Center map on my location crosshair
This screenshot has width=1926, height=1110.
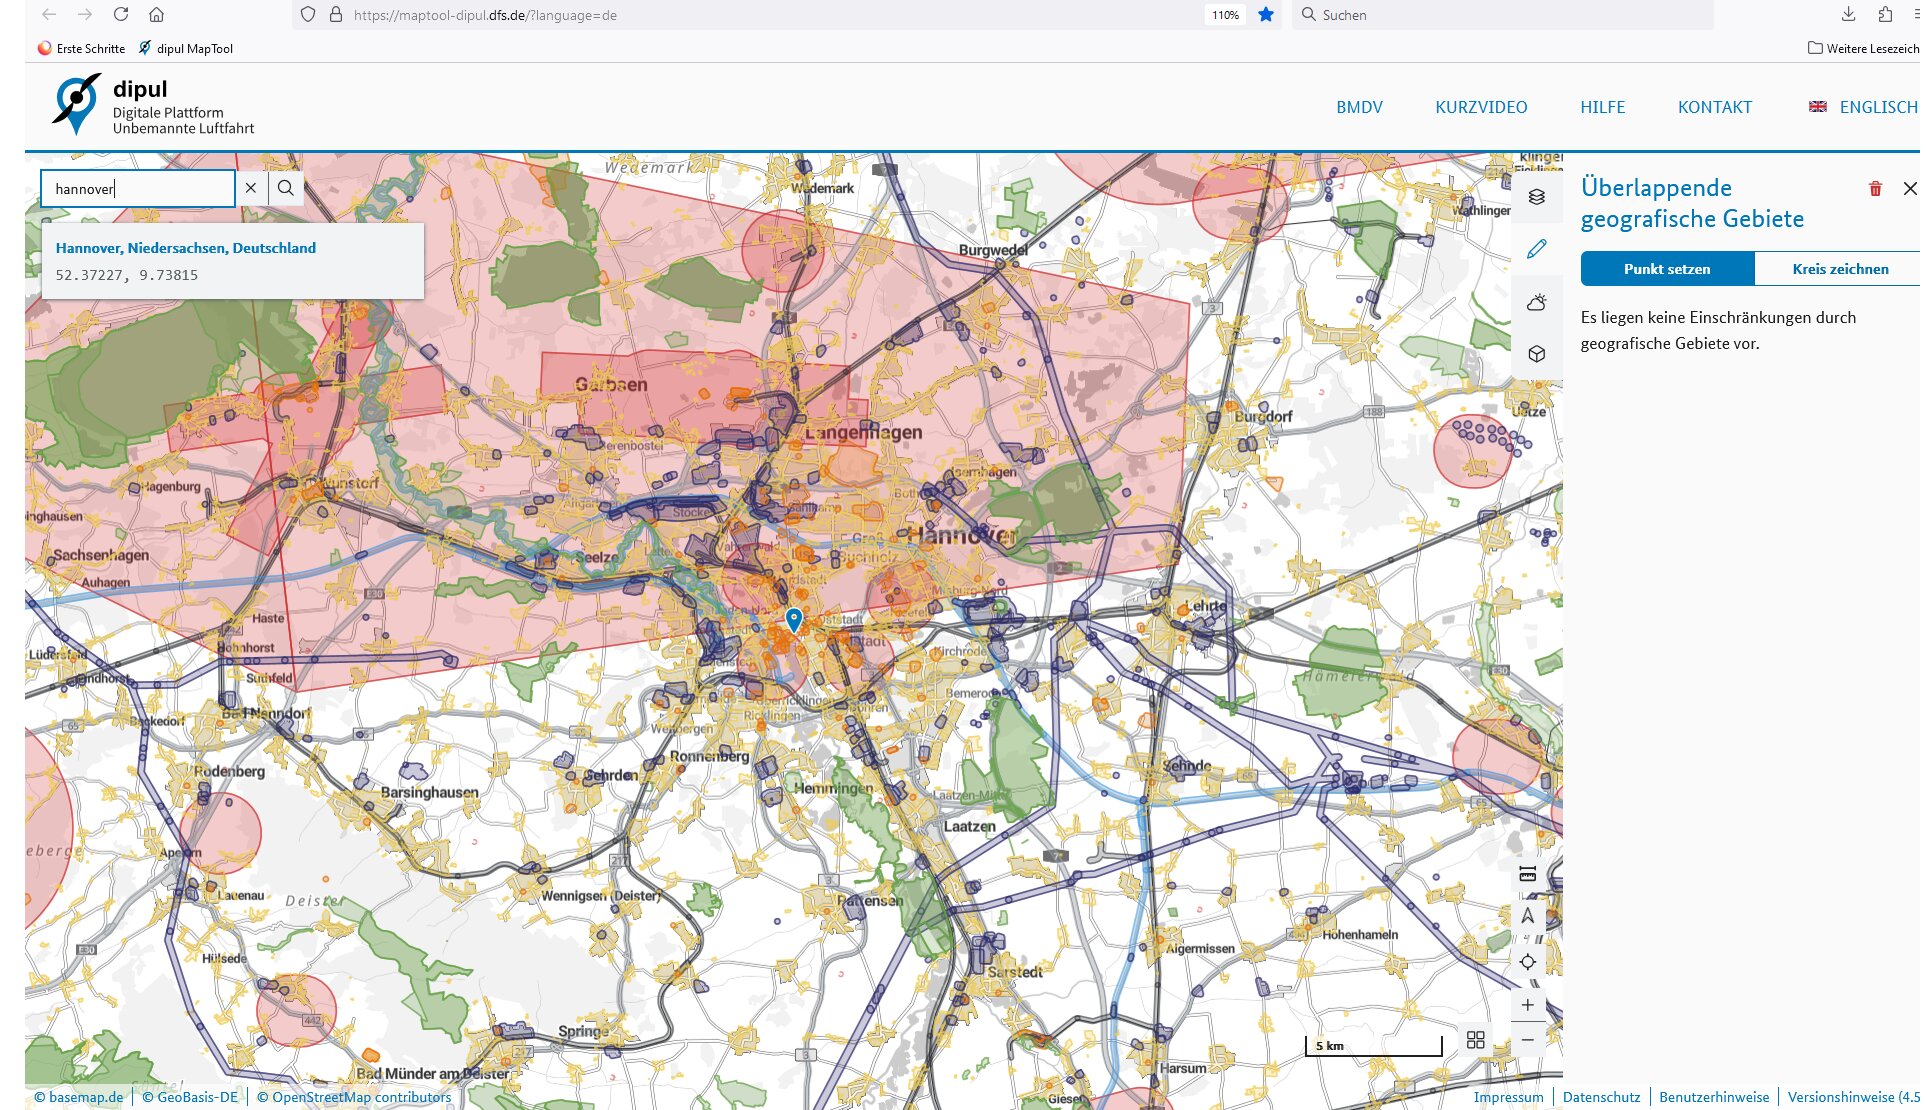coord(1527,962)
